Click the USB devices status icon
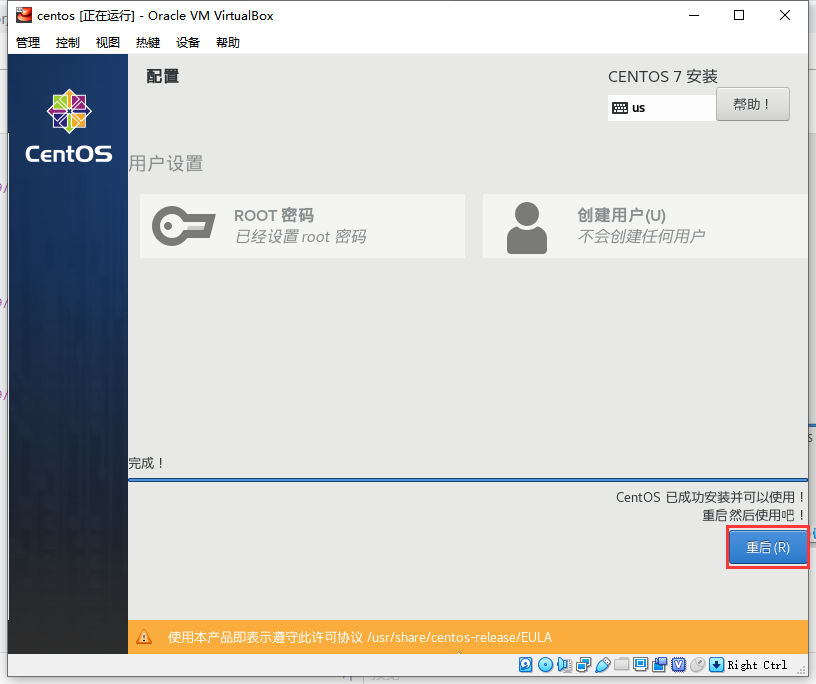The width and height of the screenshot is (816, 684). point(602,664)
